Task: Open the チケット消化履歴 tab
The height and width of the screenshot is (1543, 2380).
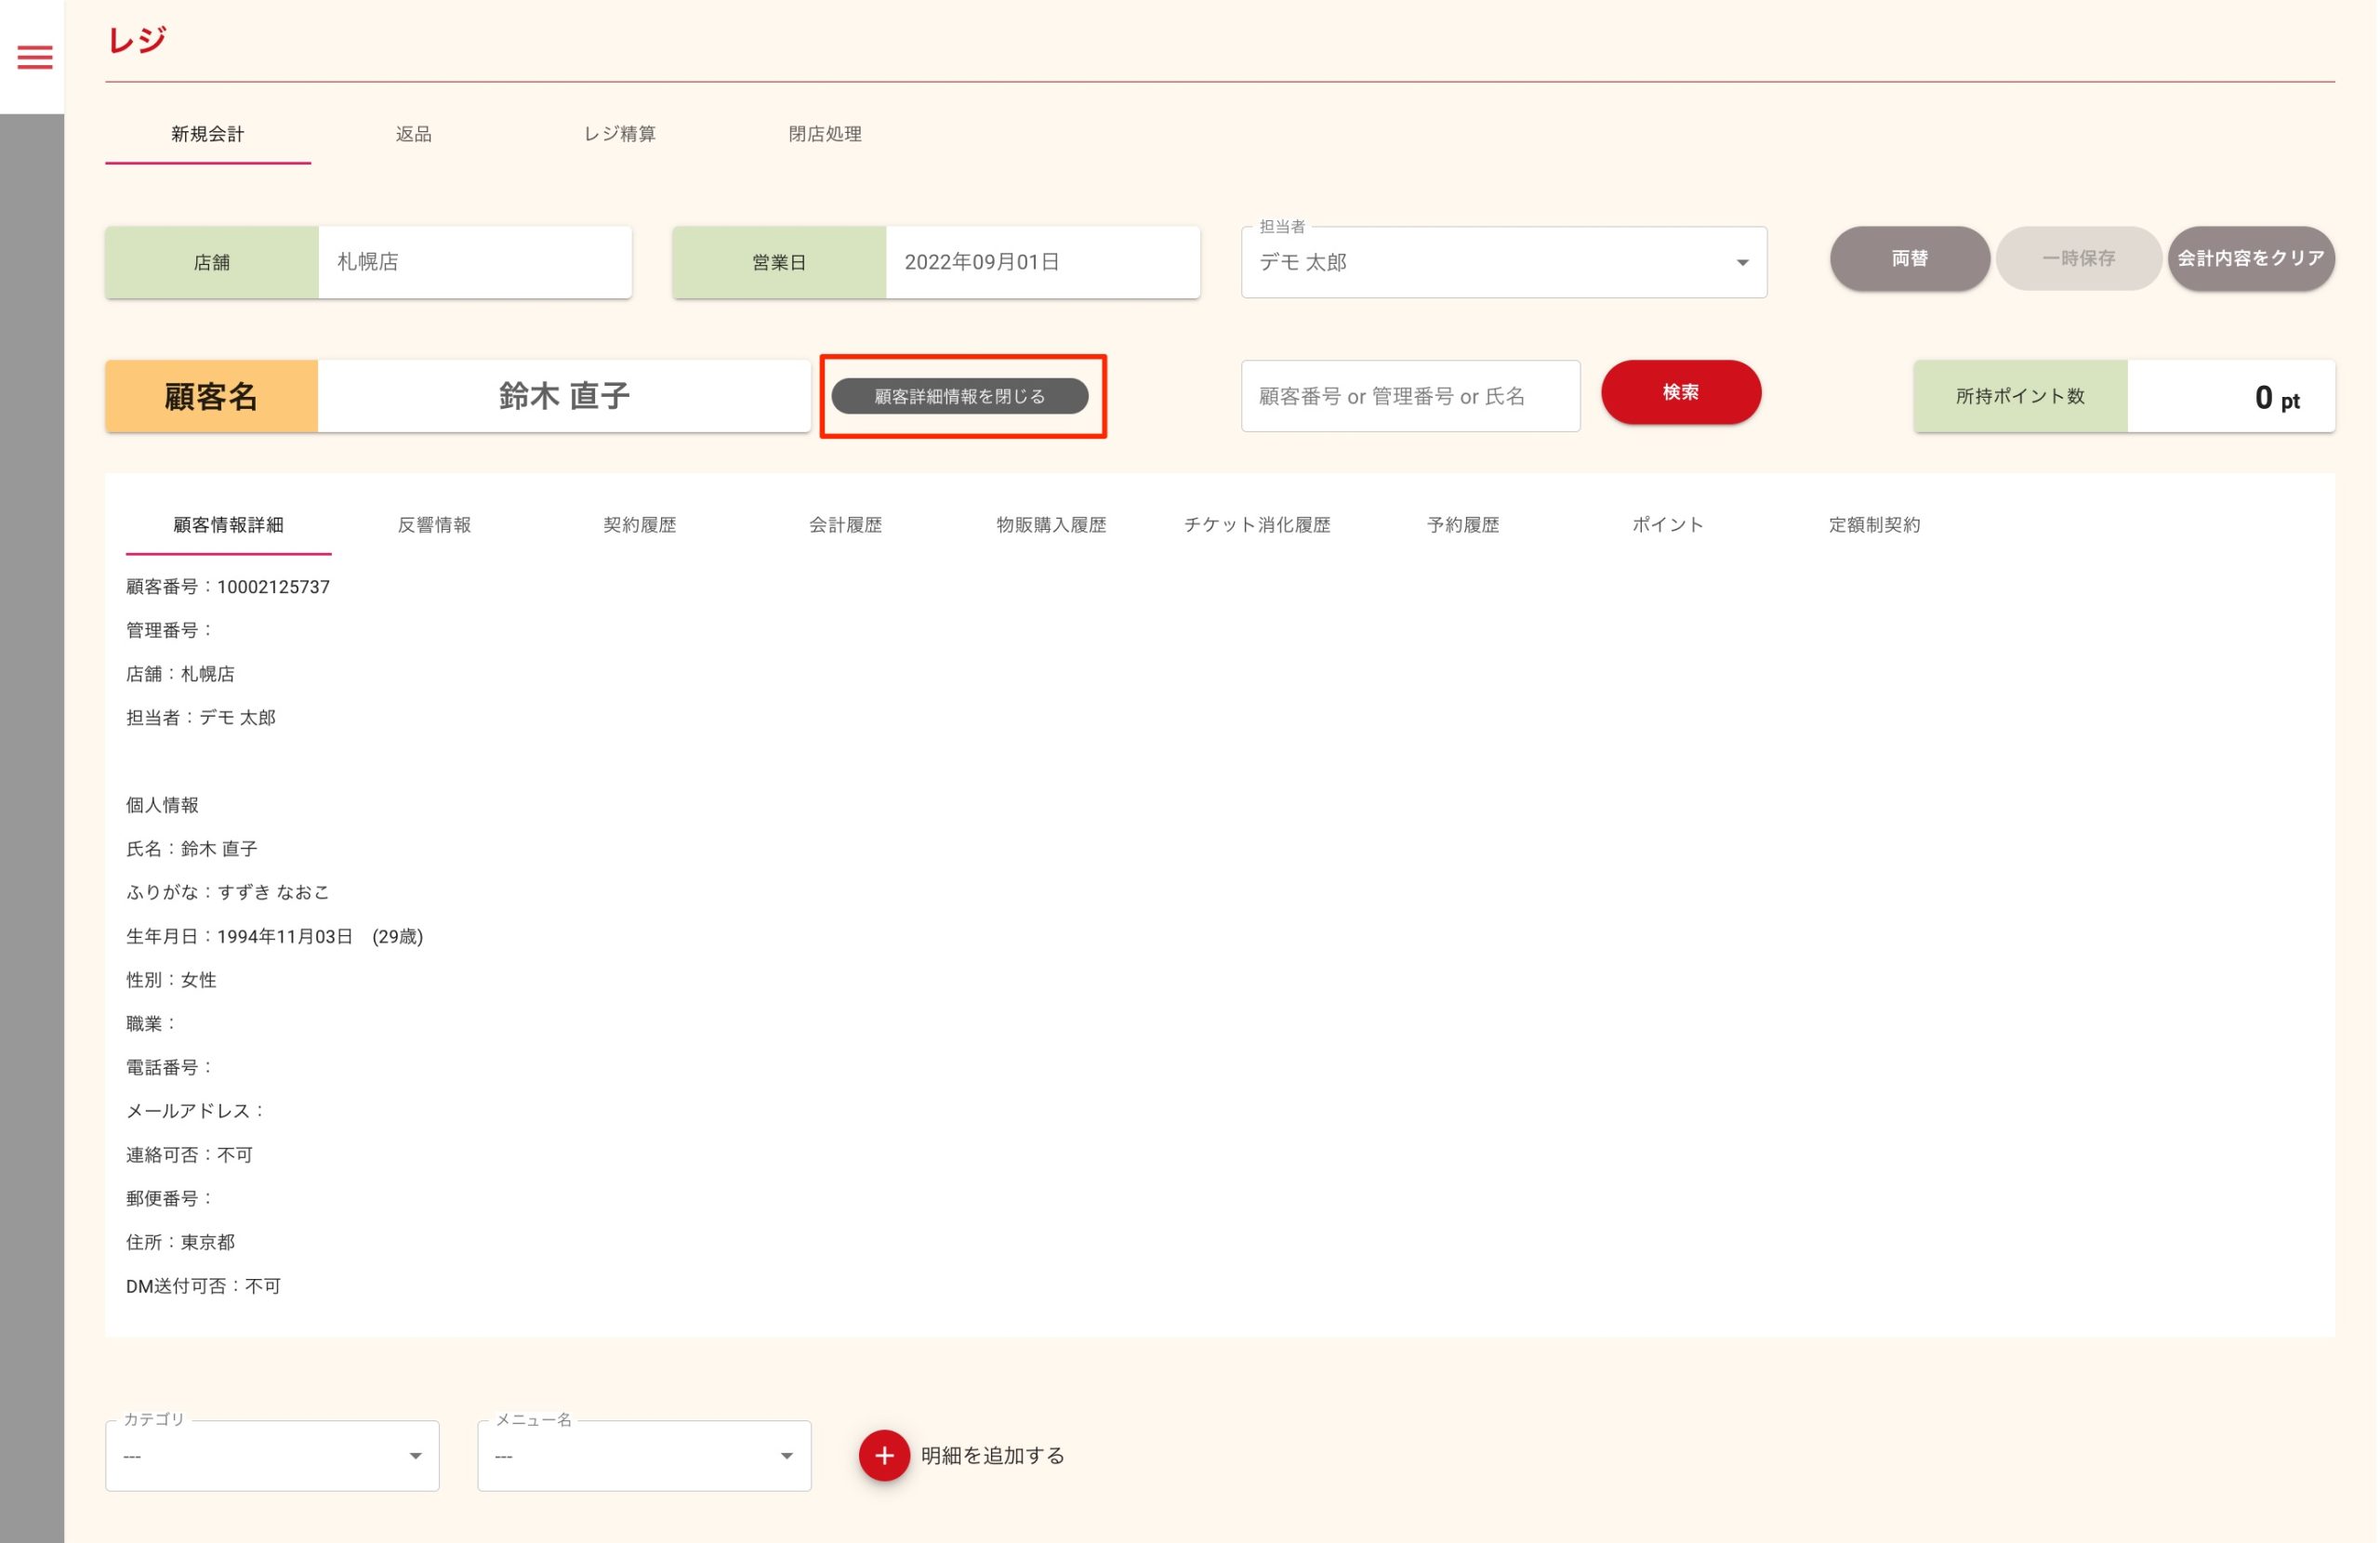Action: [x=1257, y=525]
